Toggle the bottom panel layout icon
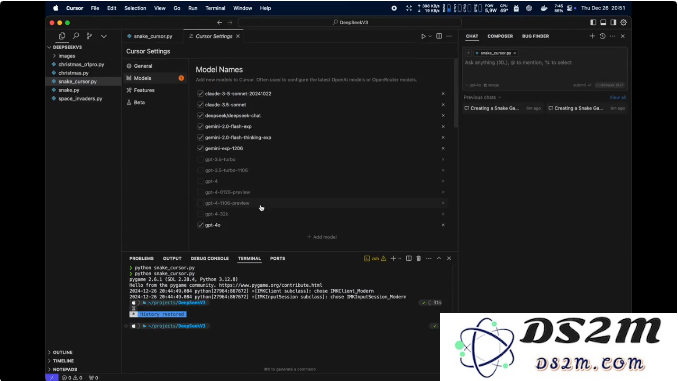Image resolution: width=678 pixels, height=381 pixels. pos(603,22)
